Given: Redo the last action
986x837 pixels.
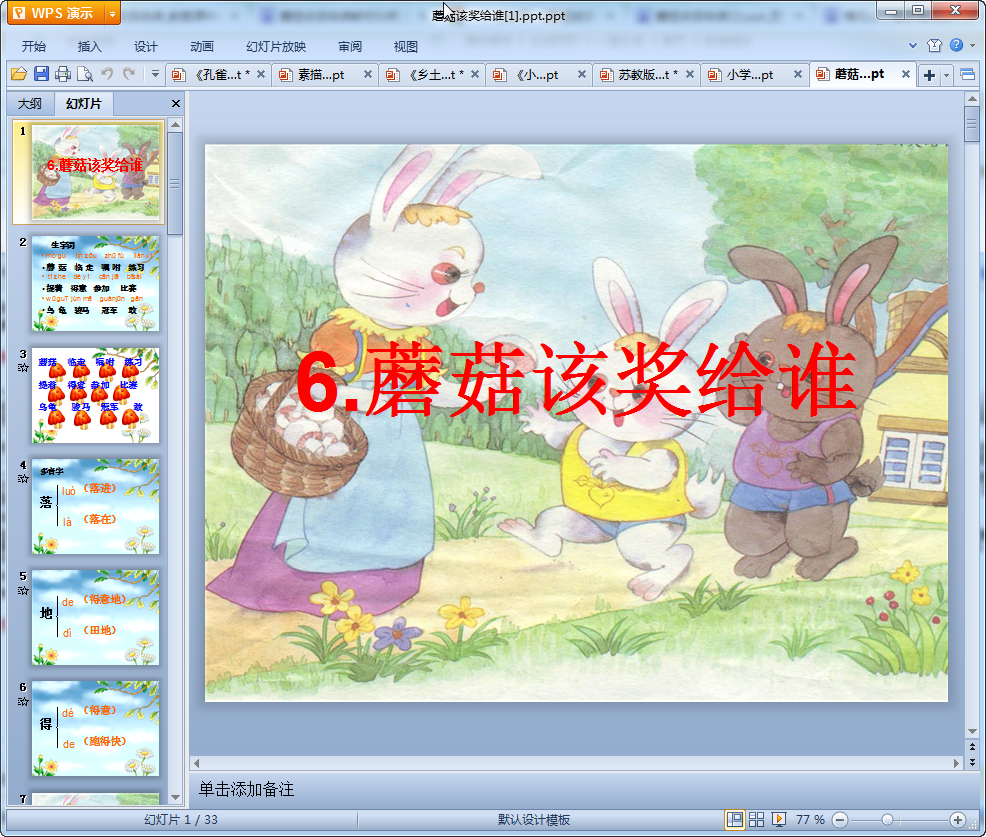Looking at the screenshot, I should 129,74.
